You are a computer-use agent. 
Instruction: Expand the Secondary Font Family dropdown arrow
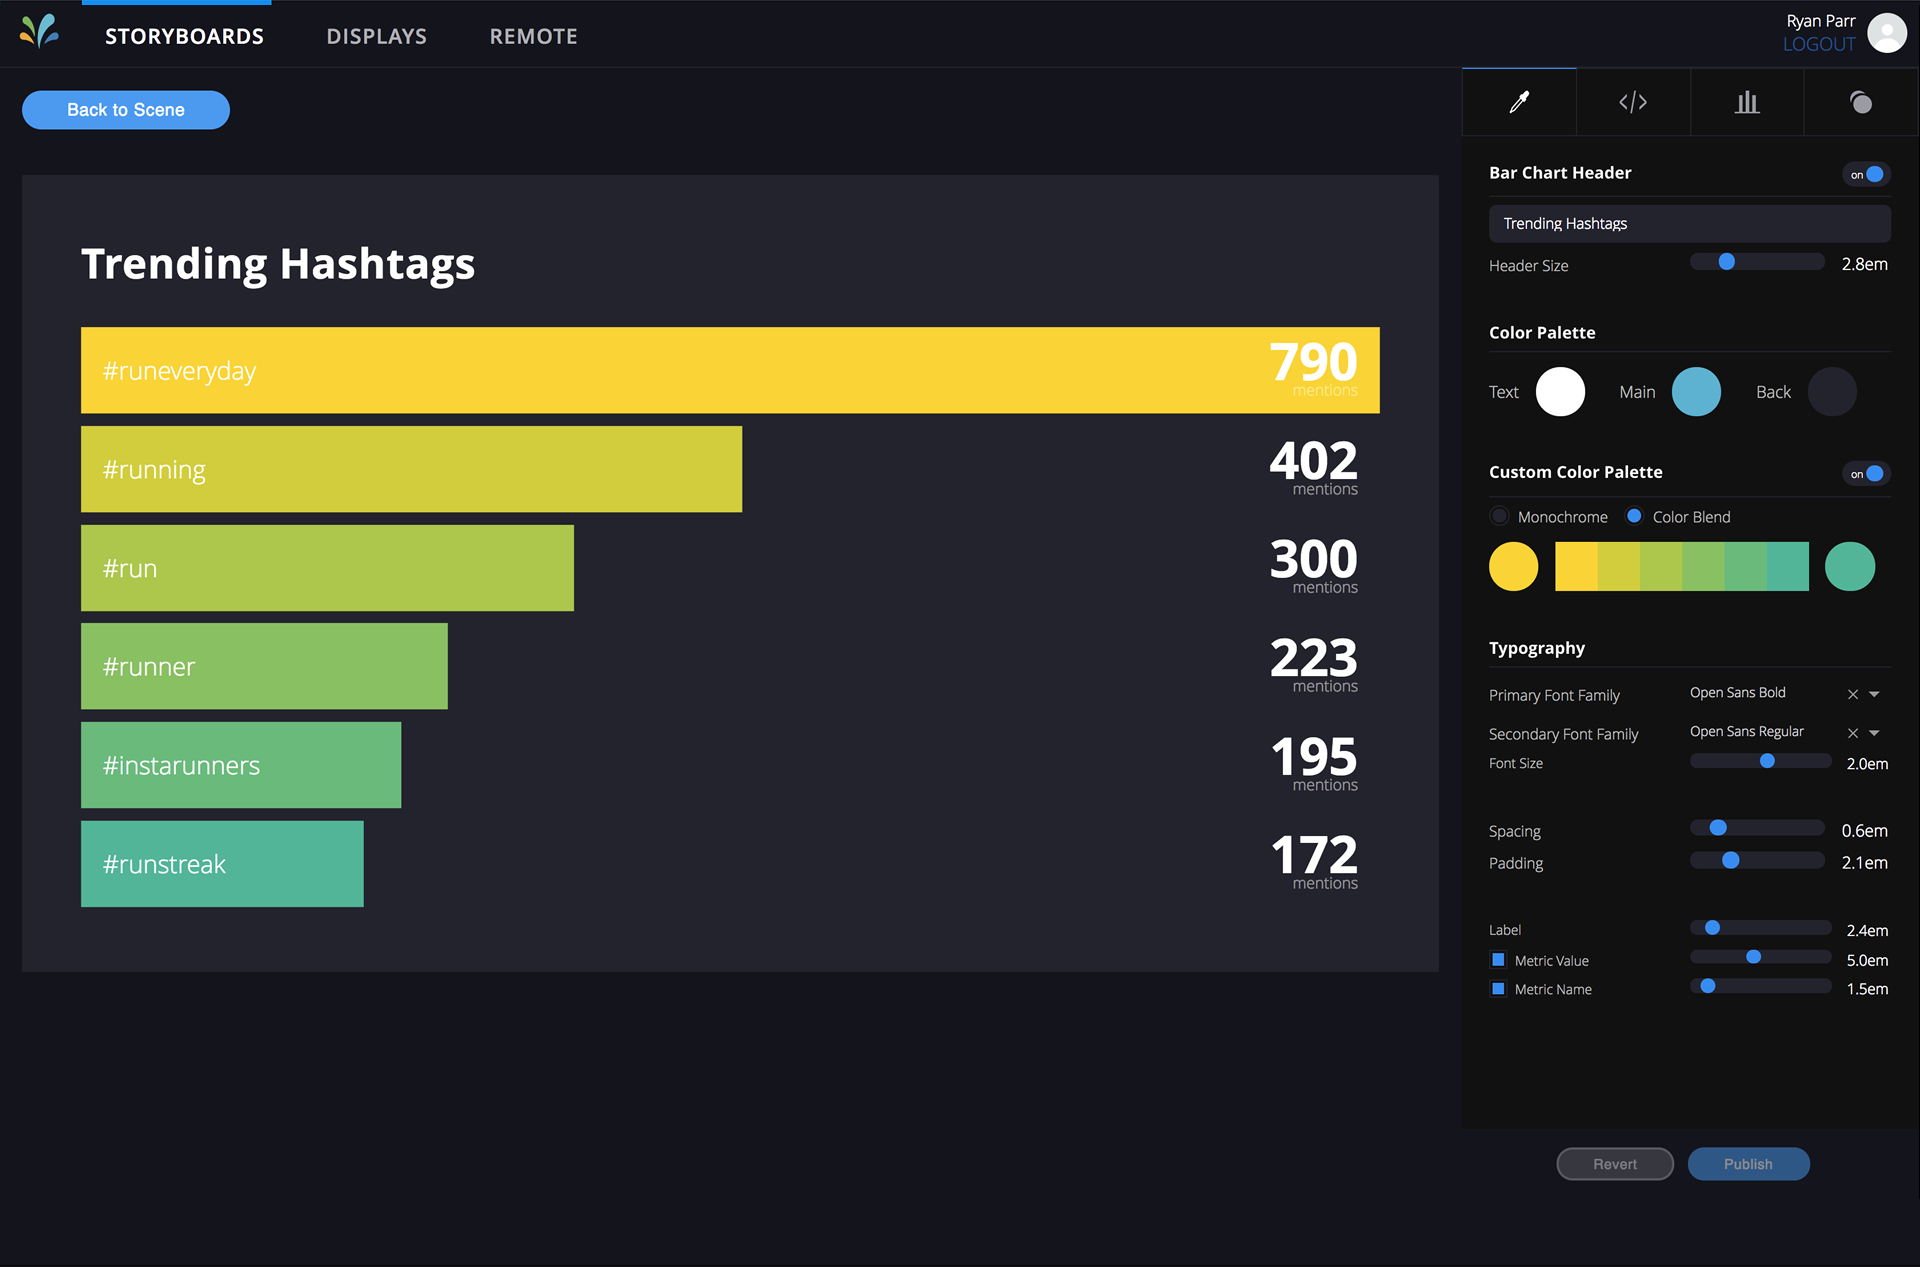(1875, 733)
